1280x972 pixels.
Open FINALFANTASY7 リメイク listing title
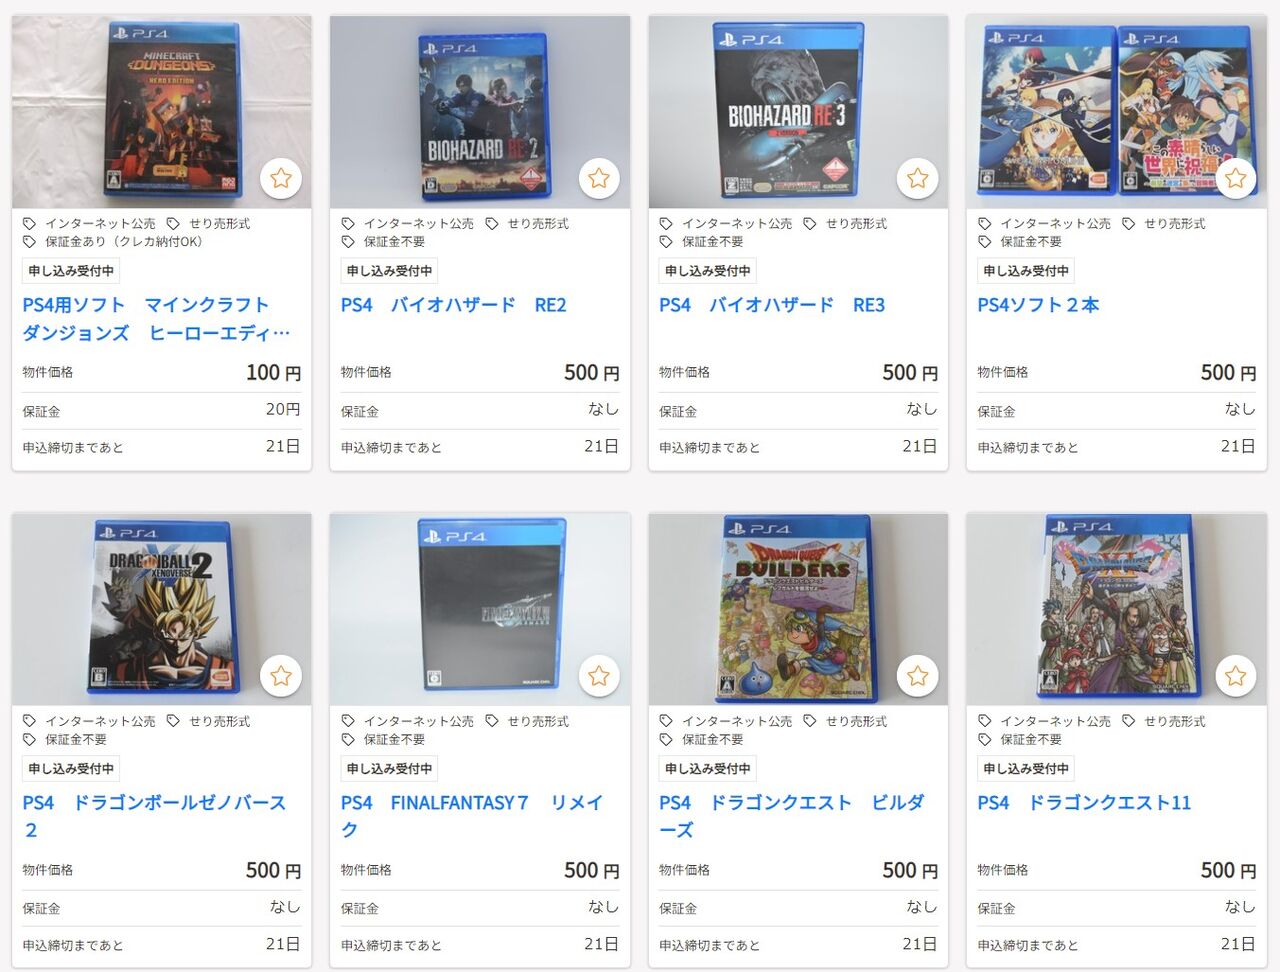click(x=472, y=816)
